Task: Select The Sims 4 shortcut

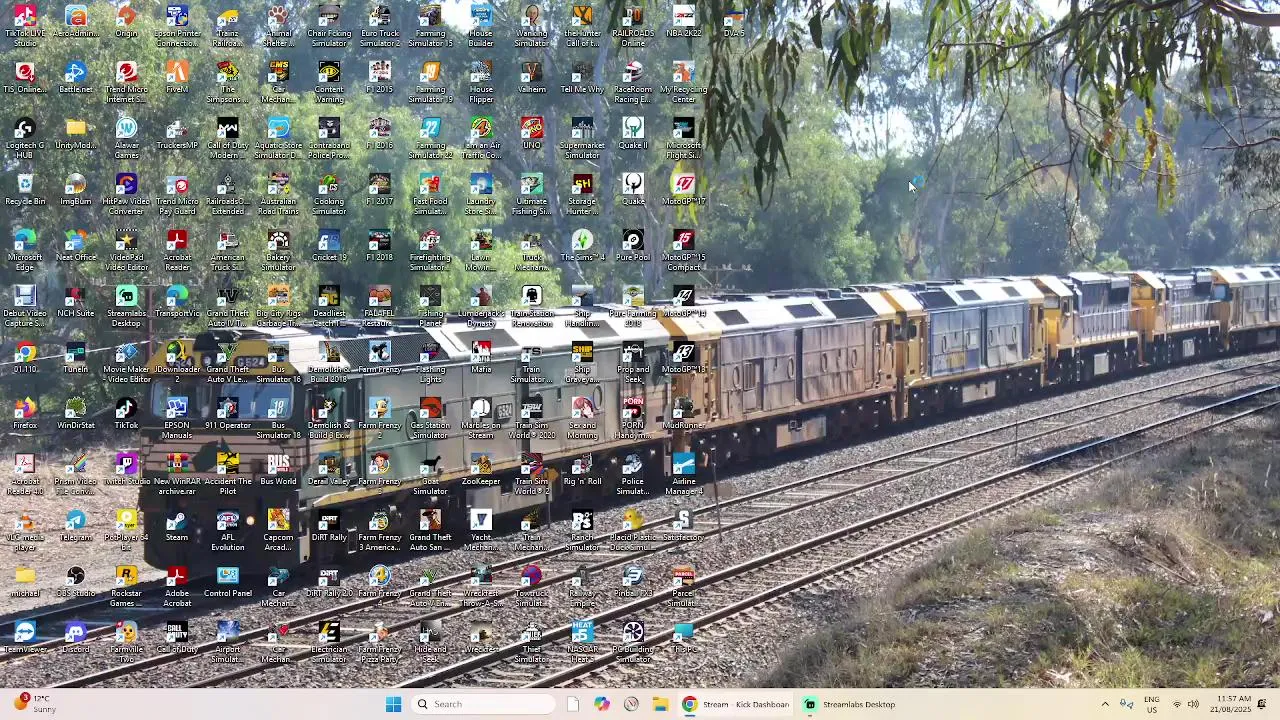Action: coord(583,246)
